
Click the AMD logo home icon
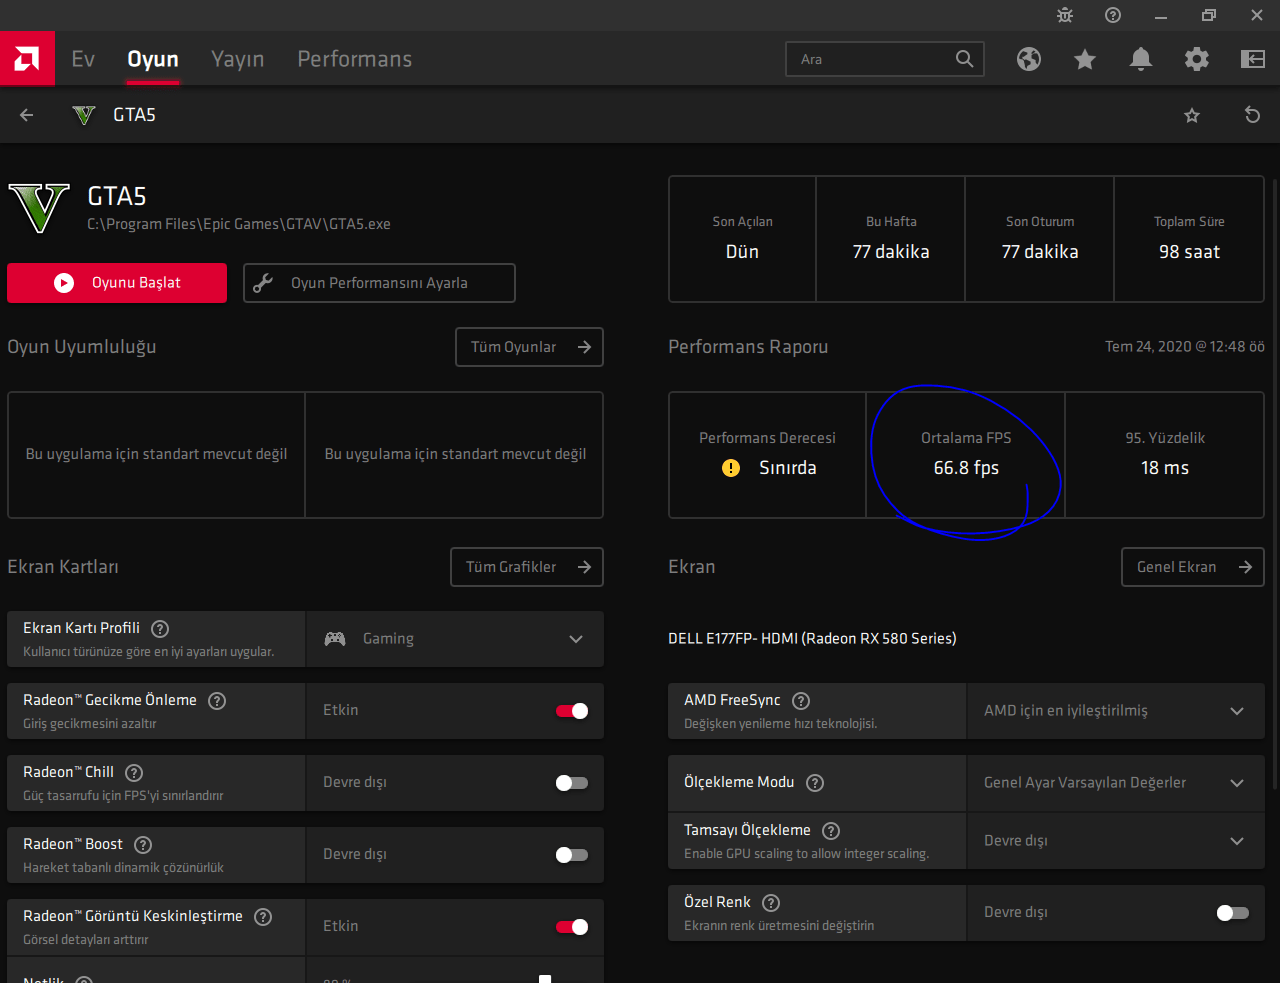pos(27,59)
